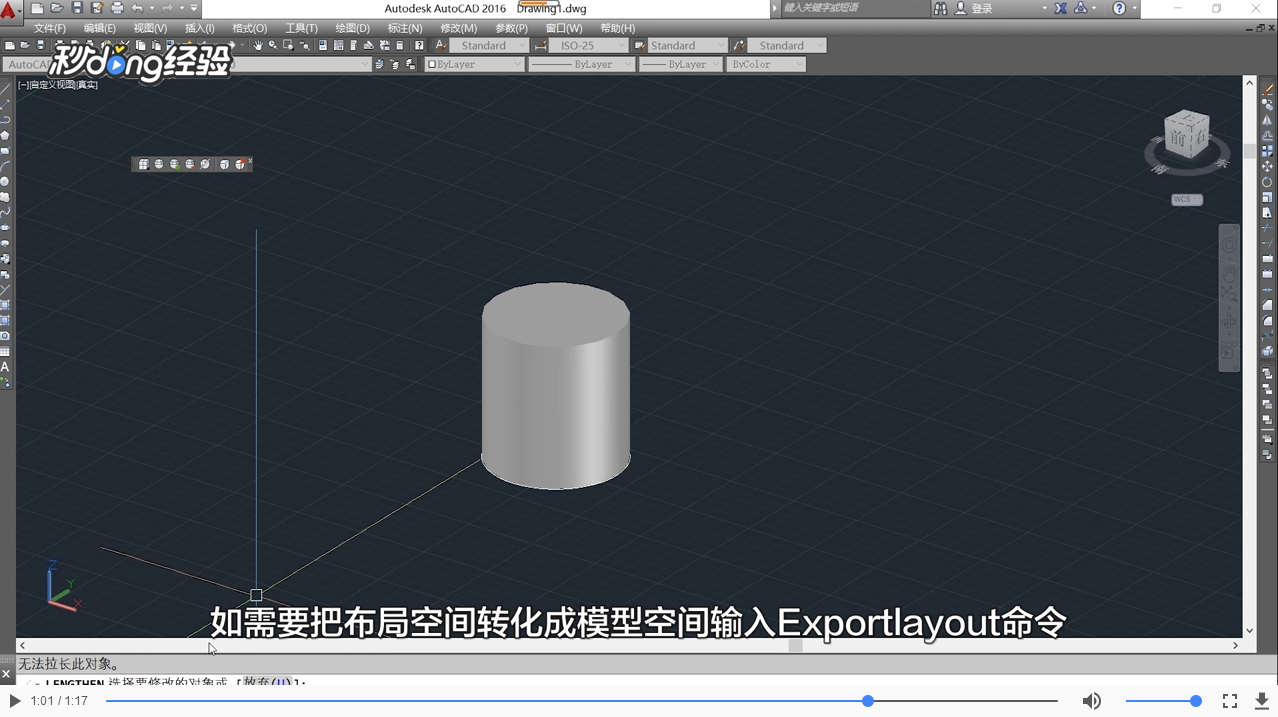Click the command line close X button
This screenshot has width=1278, height=717.
pyautogui.click(x=6, y=675)
